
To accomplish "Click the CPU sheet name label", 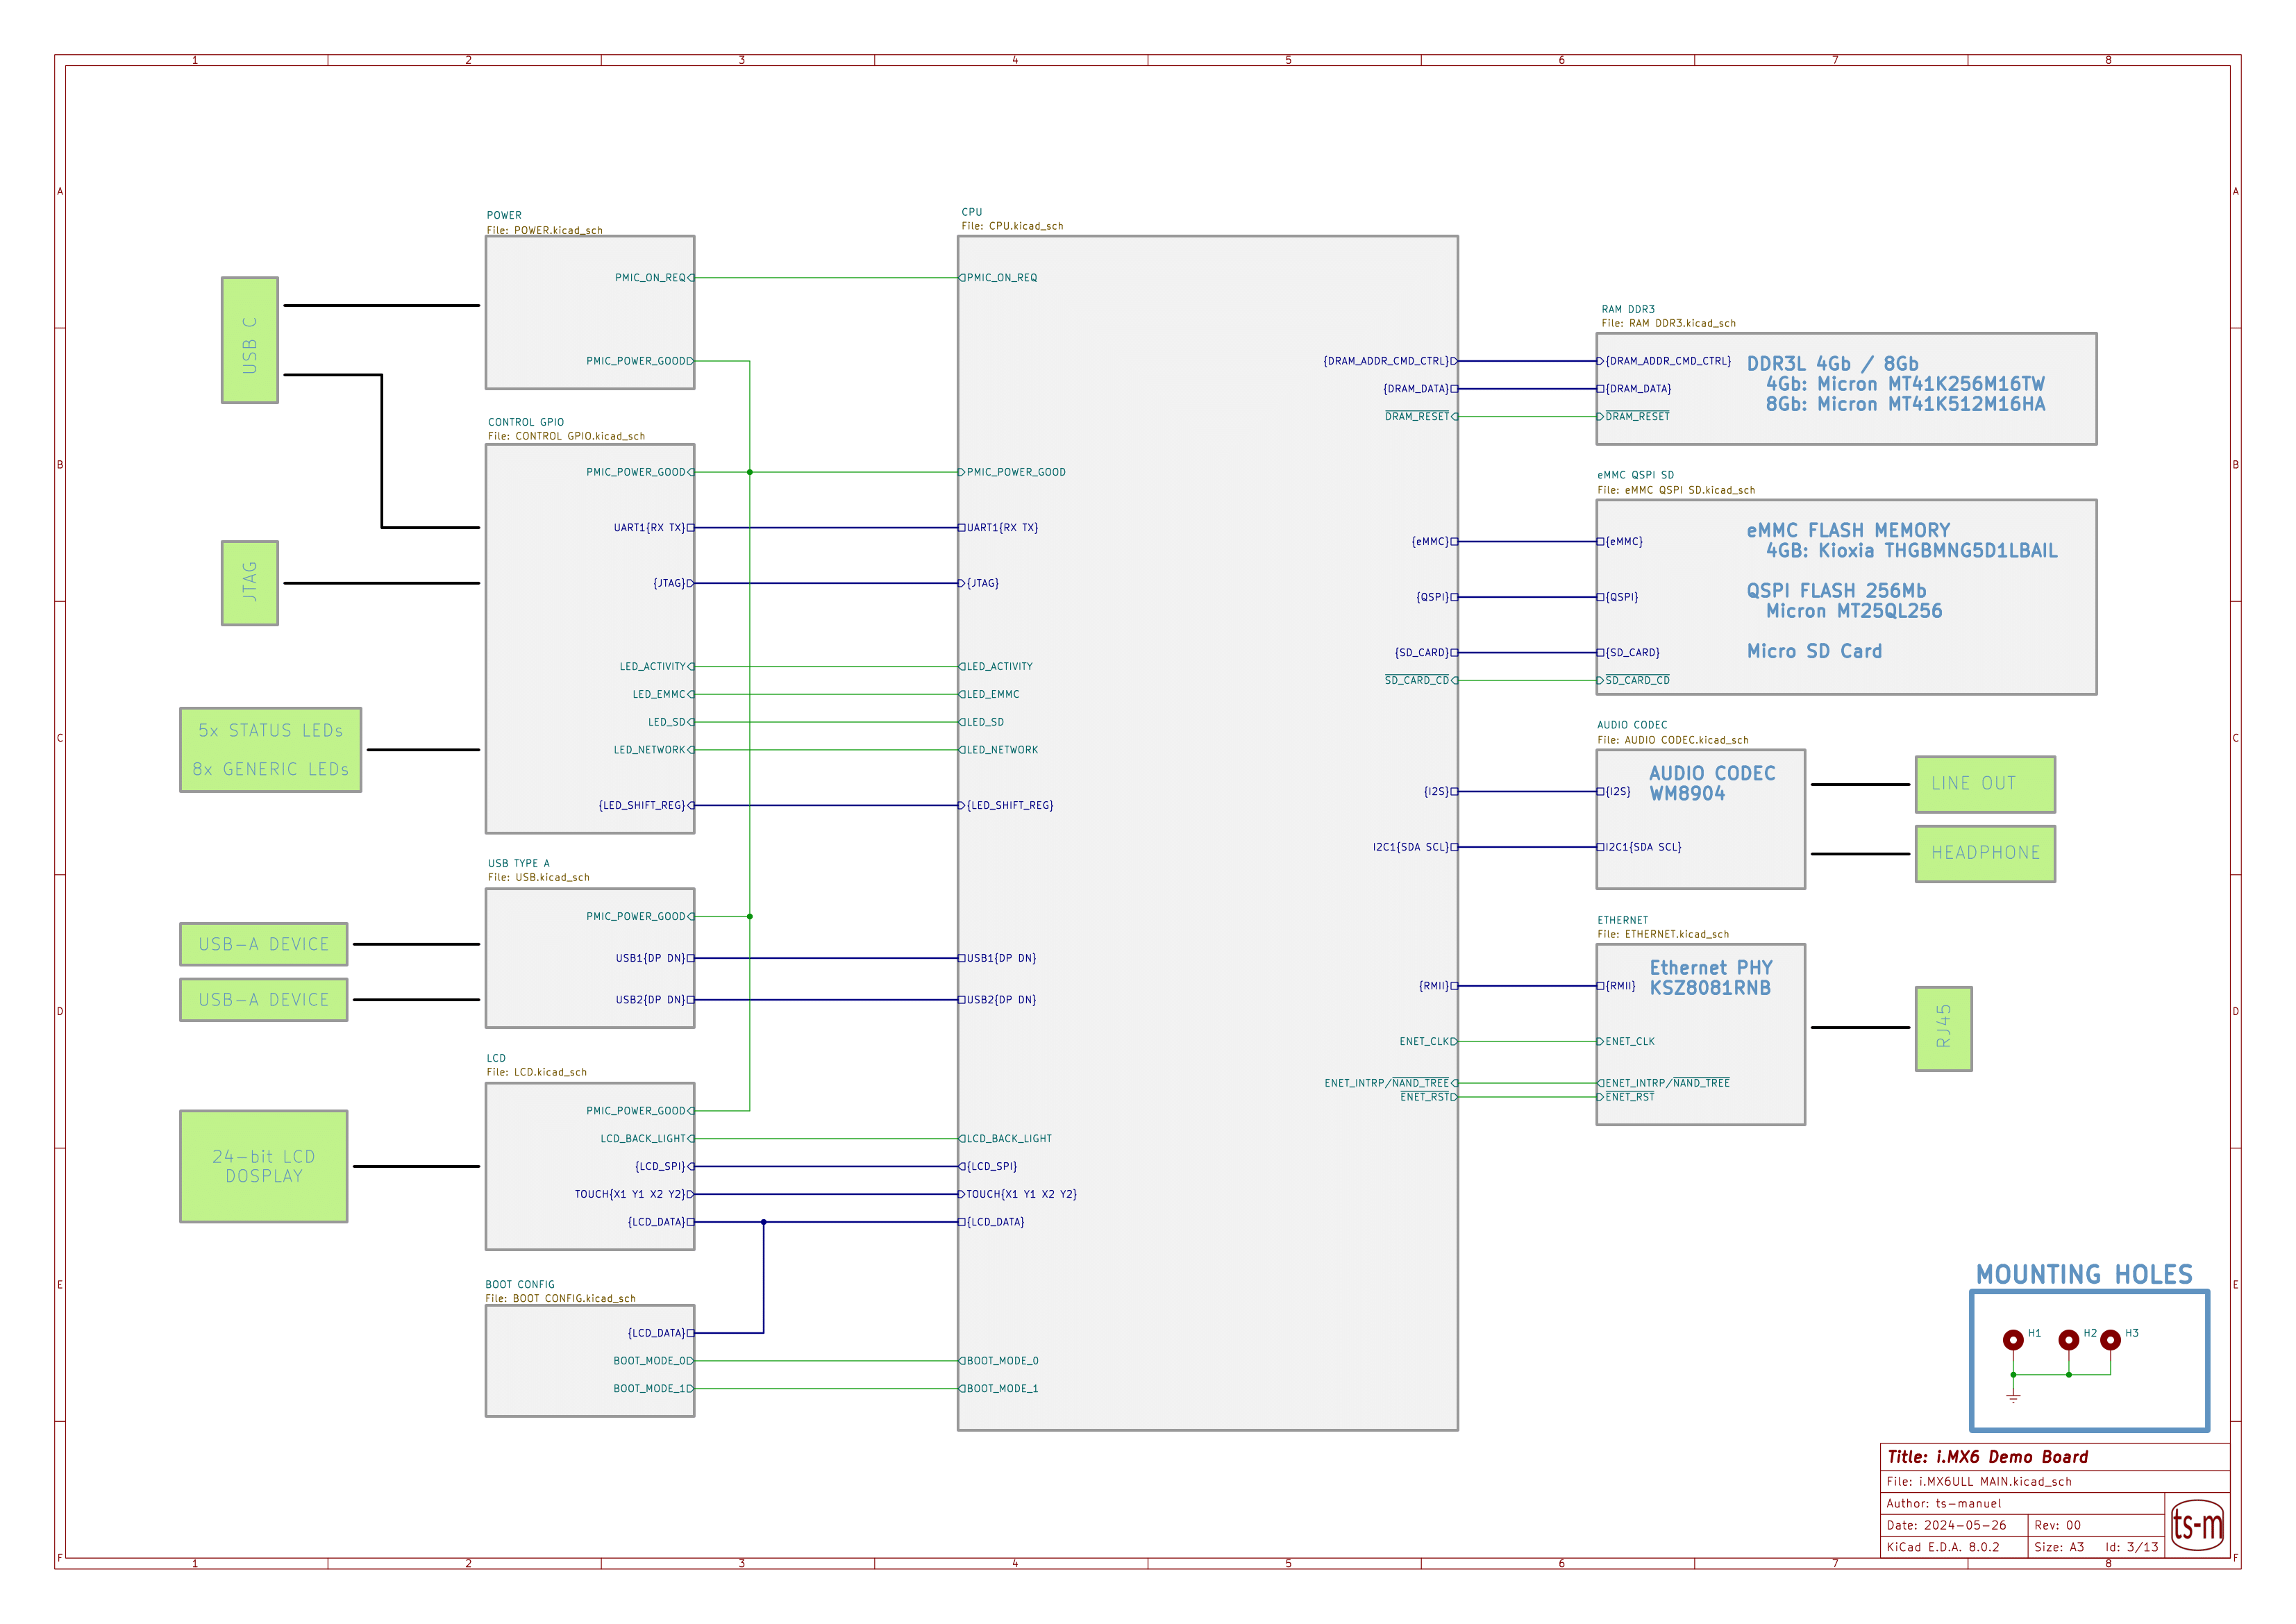I will [972, 212].
